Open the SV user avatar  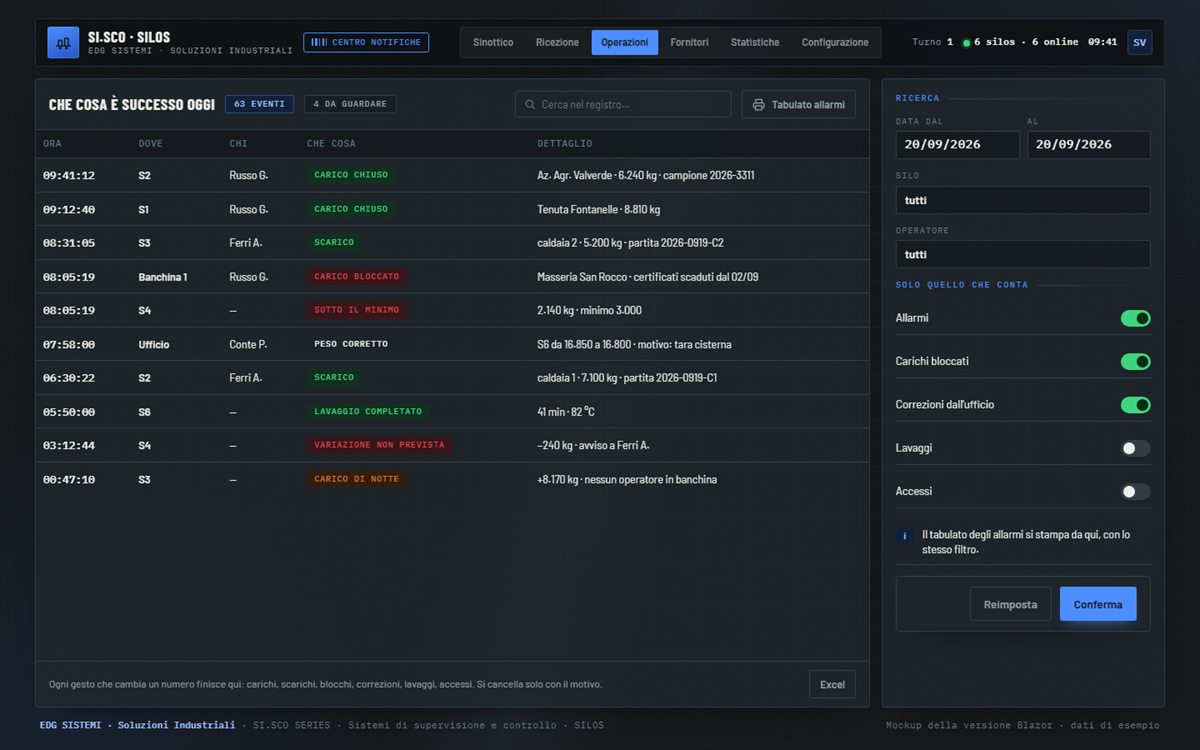[x=1139, y=42]
